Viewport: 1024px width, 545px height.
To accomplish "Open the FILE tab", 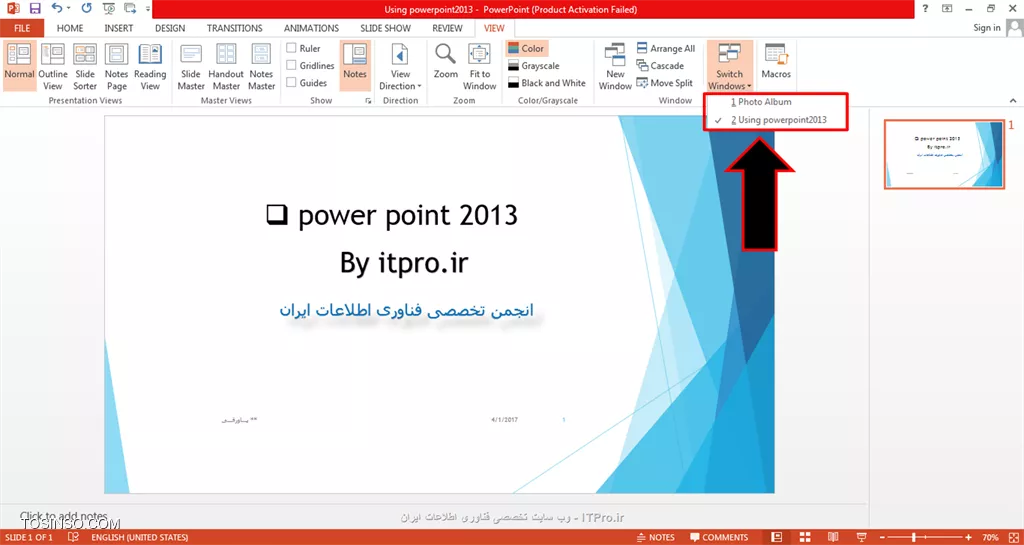I will coord(22,28).
